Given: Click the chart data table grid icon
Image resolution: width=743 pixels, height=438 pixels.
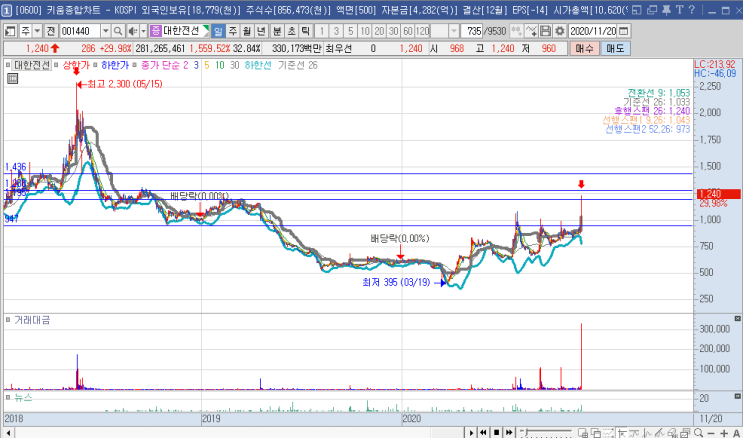Looking at the screenshot, I should point(12,79).
